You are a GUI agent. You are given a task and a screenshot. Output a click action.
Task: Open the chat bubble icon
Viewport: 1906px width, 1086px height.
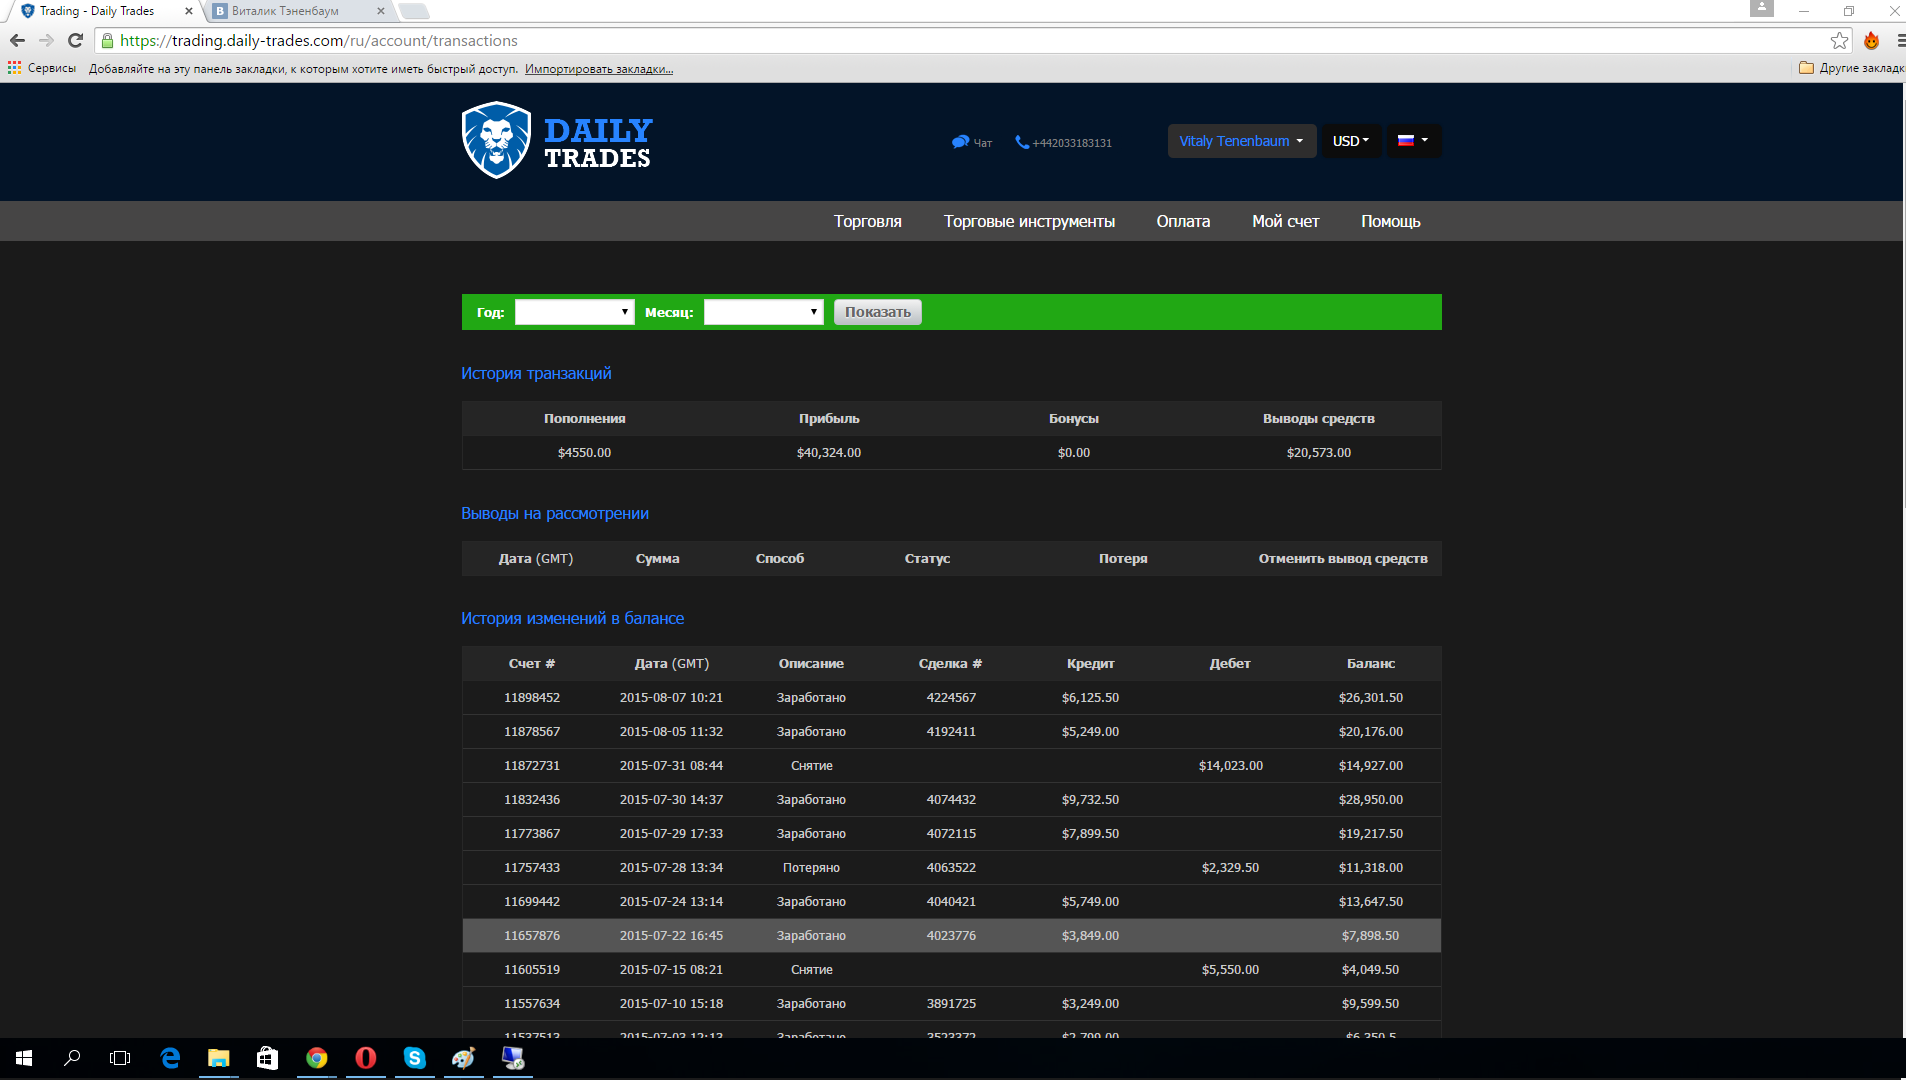[960, 142]
